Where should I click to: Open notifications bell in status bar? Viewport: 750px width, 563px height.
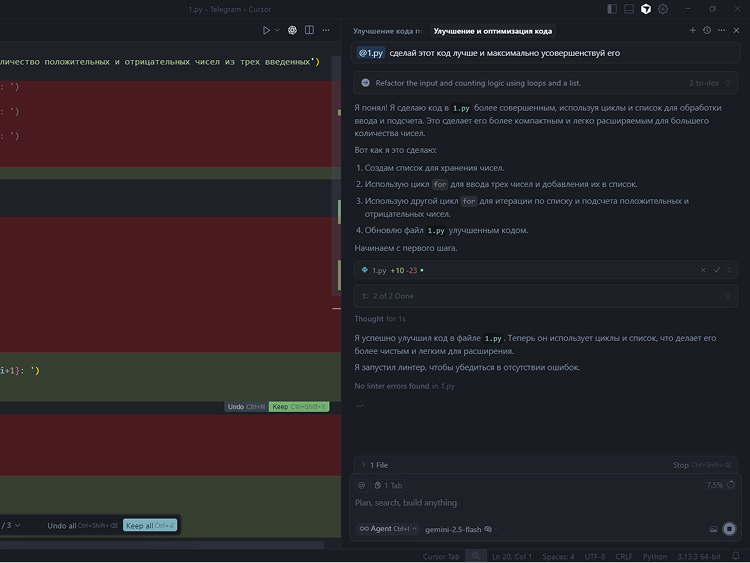[736, 556]
